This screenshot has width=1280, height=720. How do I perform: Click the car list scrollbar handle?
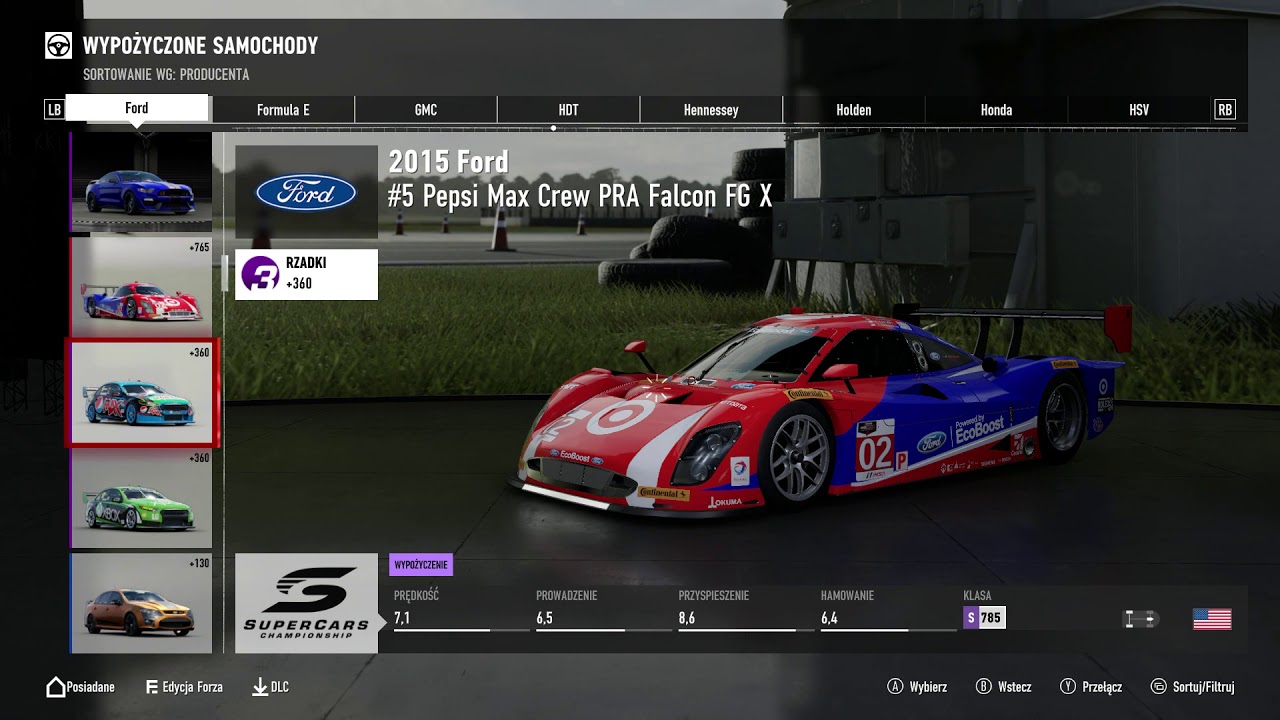225,272
